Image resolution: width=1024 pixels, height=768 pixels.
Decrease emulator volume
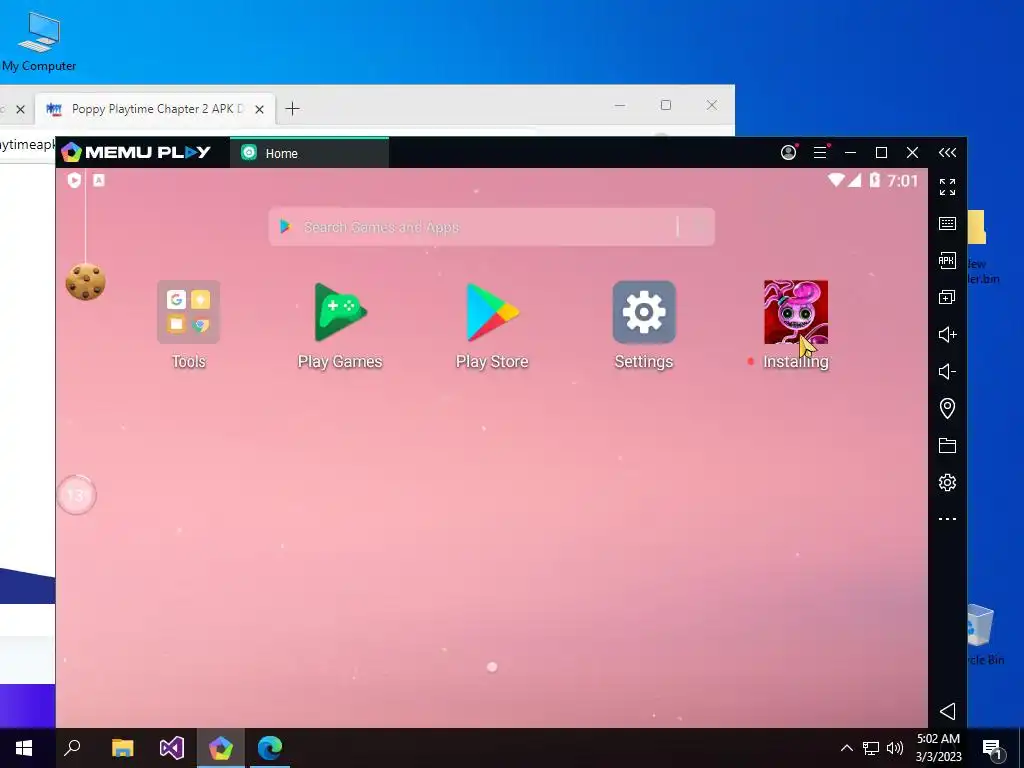pyautogui.click(x=948, y=372)
